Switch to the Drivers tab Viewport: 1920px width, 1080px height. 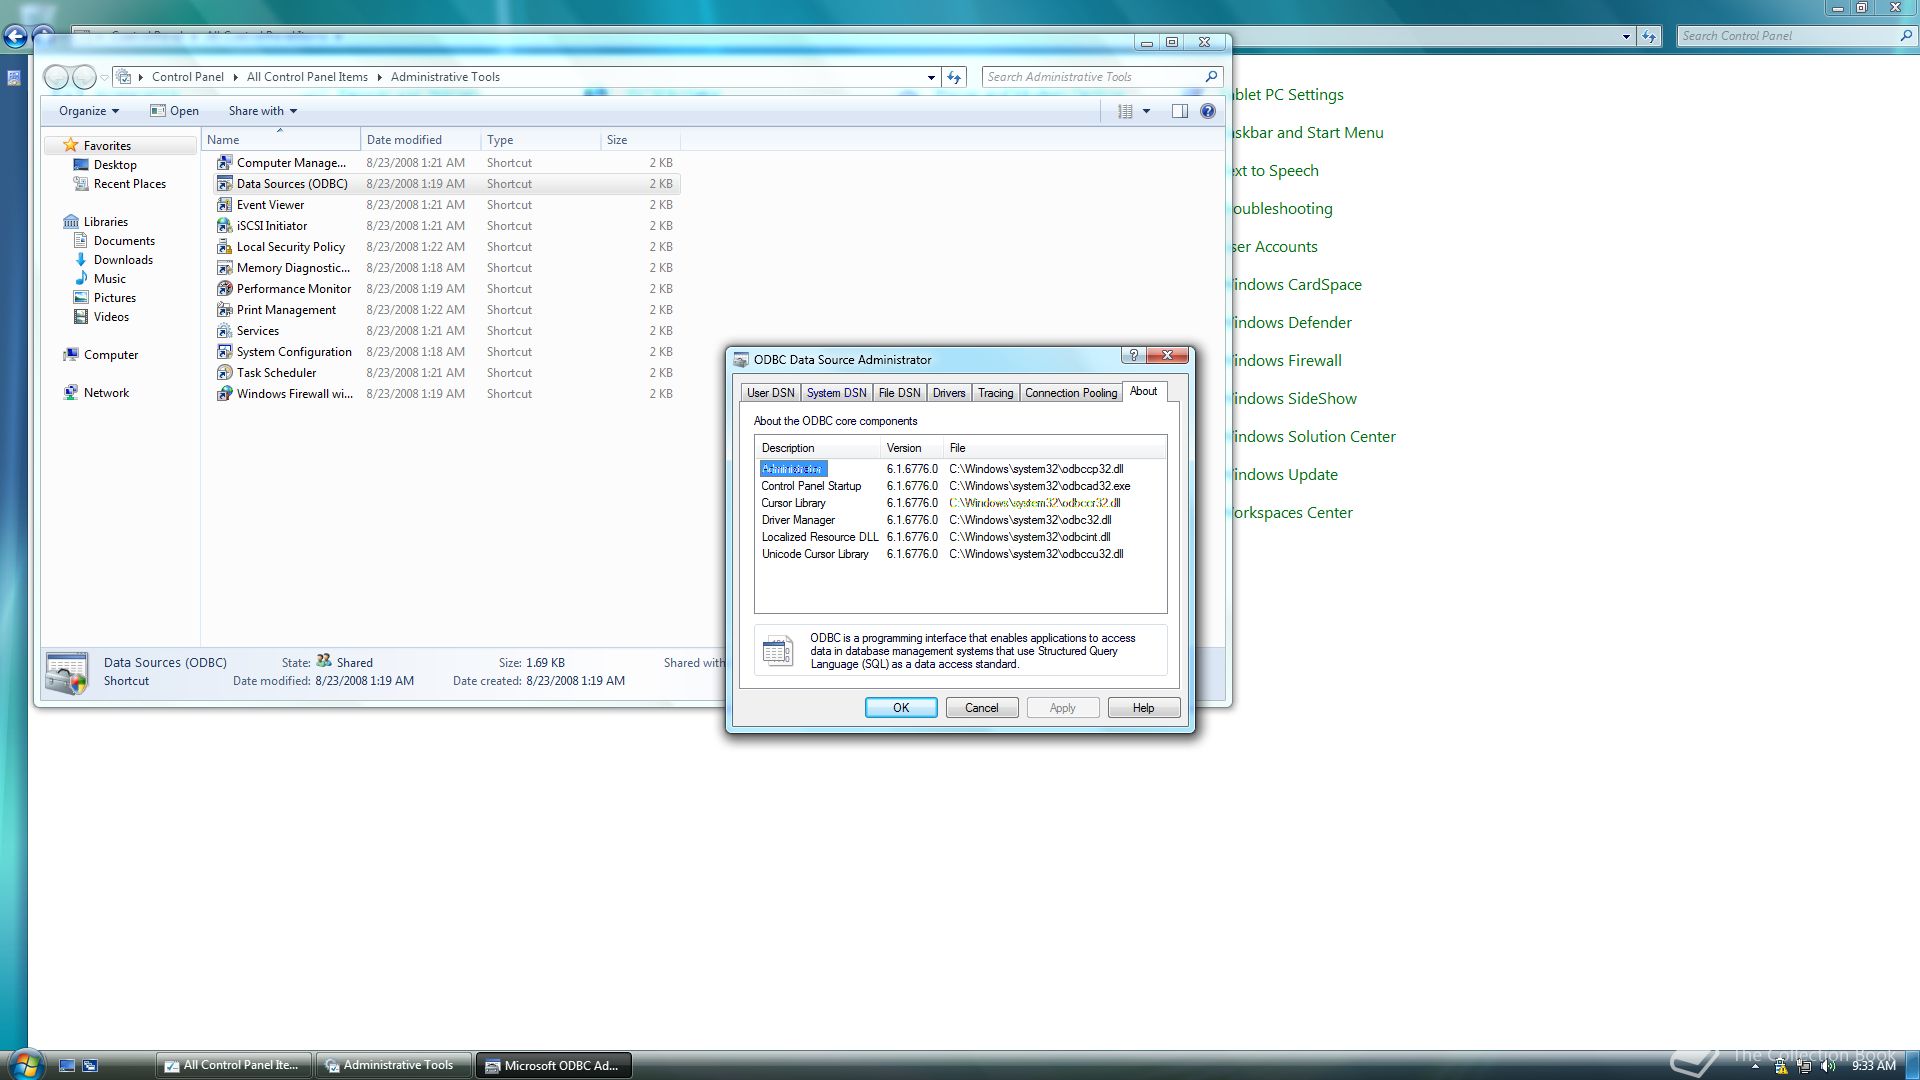pos(949,393)
